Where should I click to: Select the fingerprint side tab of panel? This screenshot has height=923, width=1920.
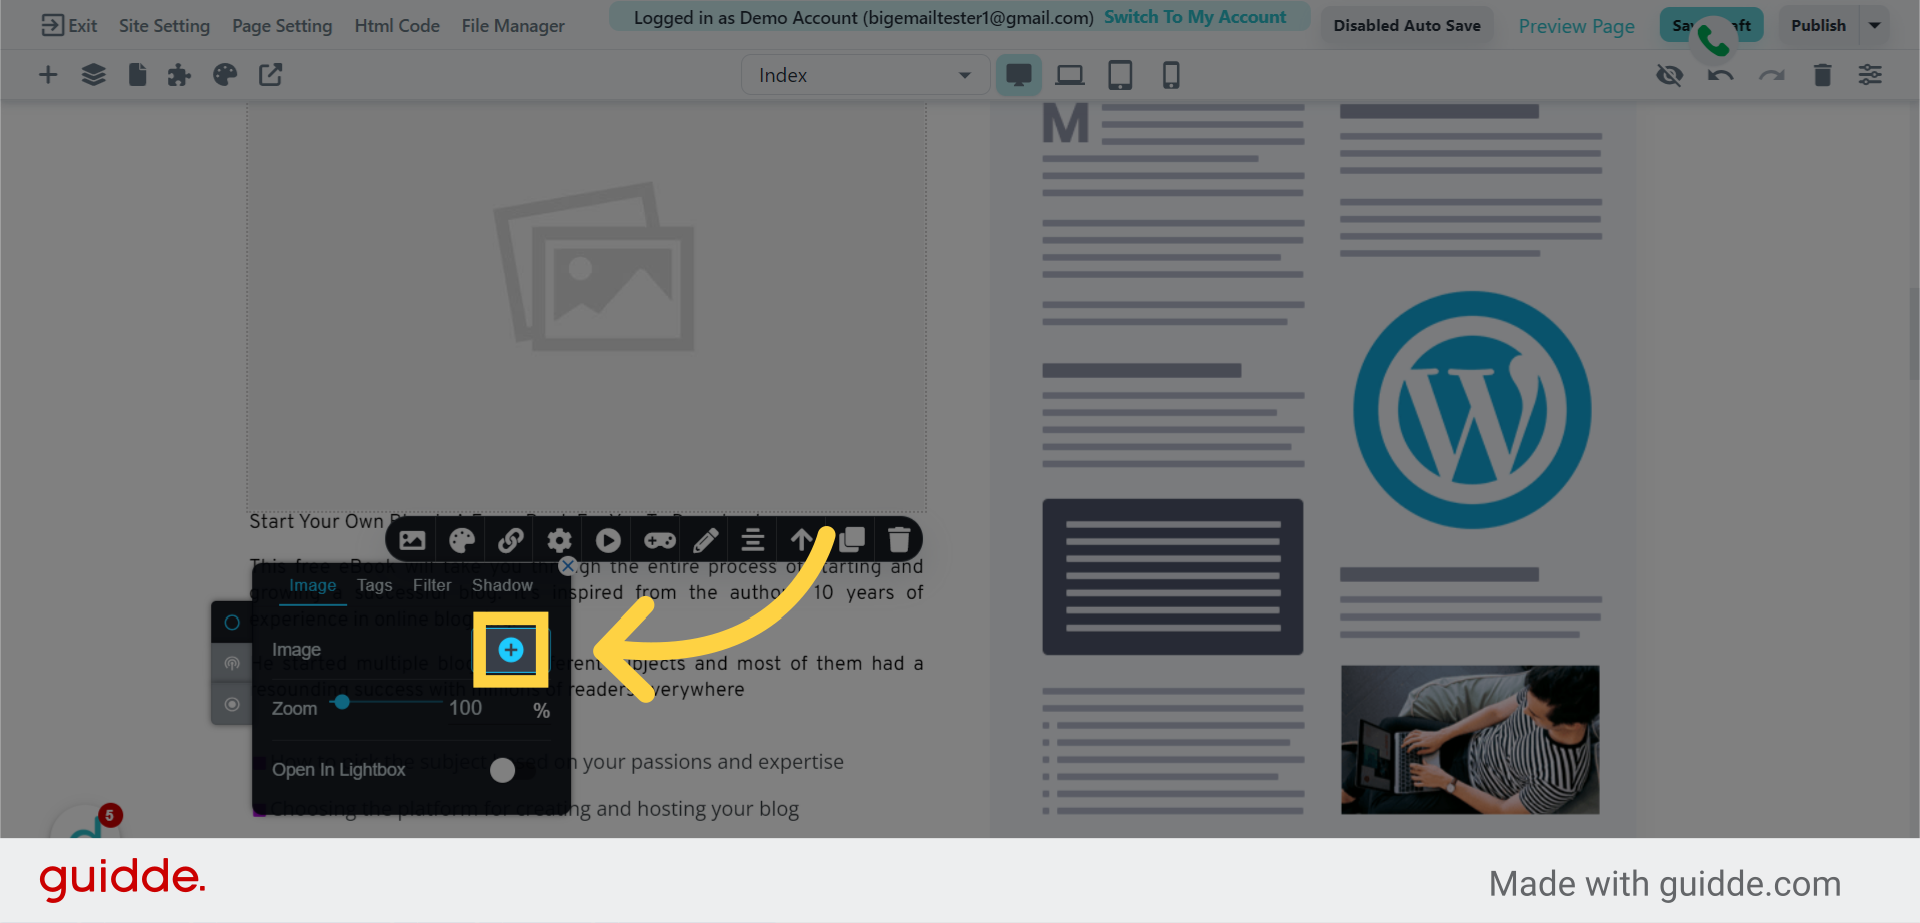(x=232, y=663)
